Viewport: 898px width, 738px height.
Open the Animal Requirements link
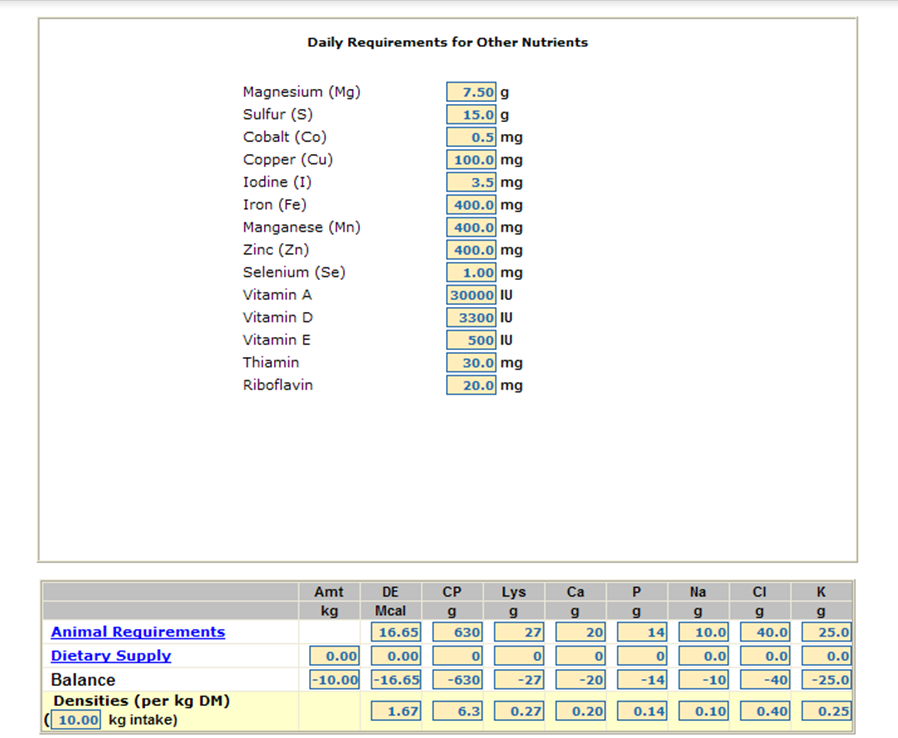pyautogui.click(x=138, y=632)
